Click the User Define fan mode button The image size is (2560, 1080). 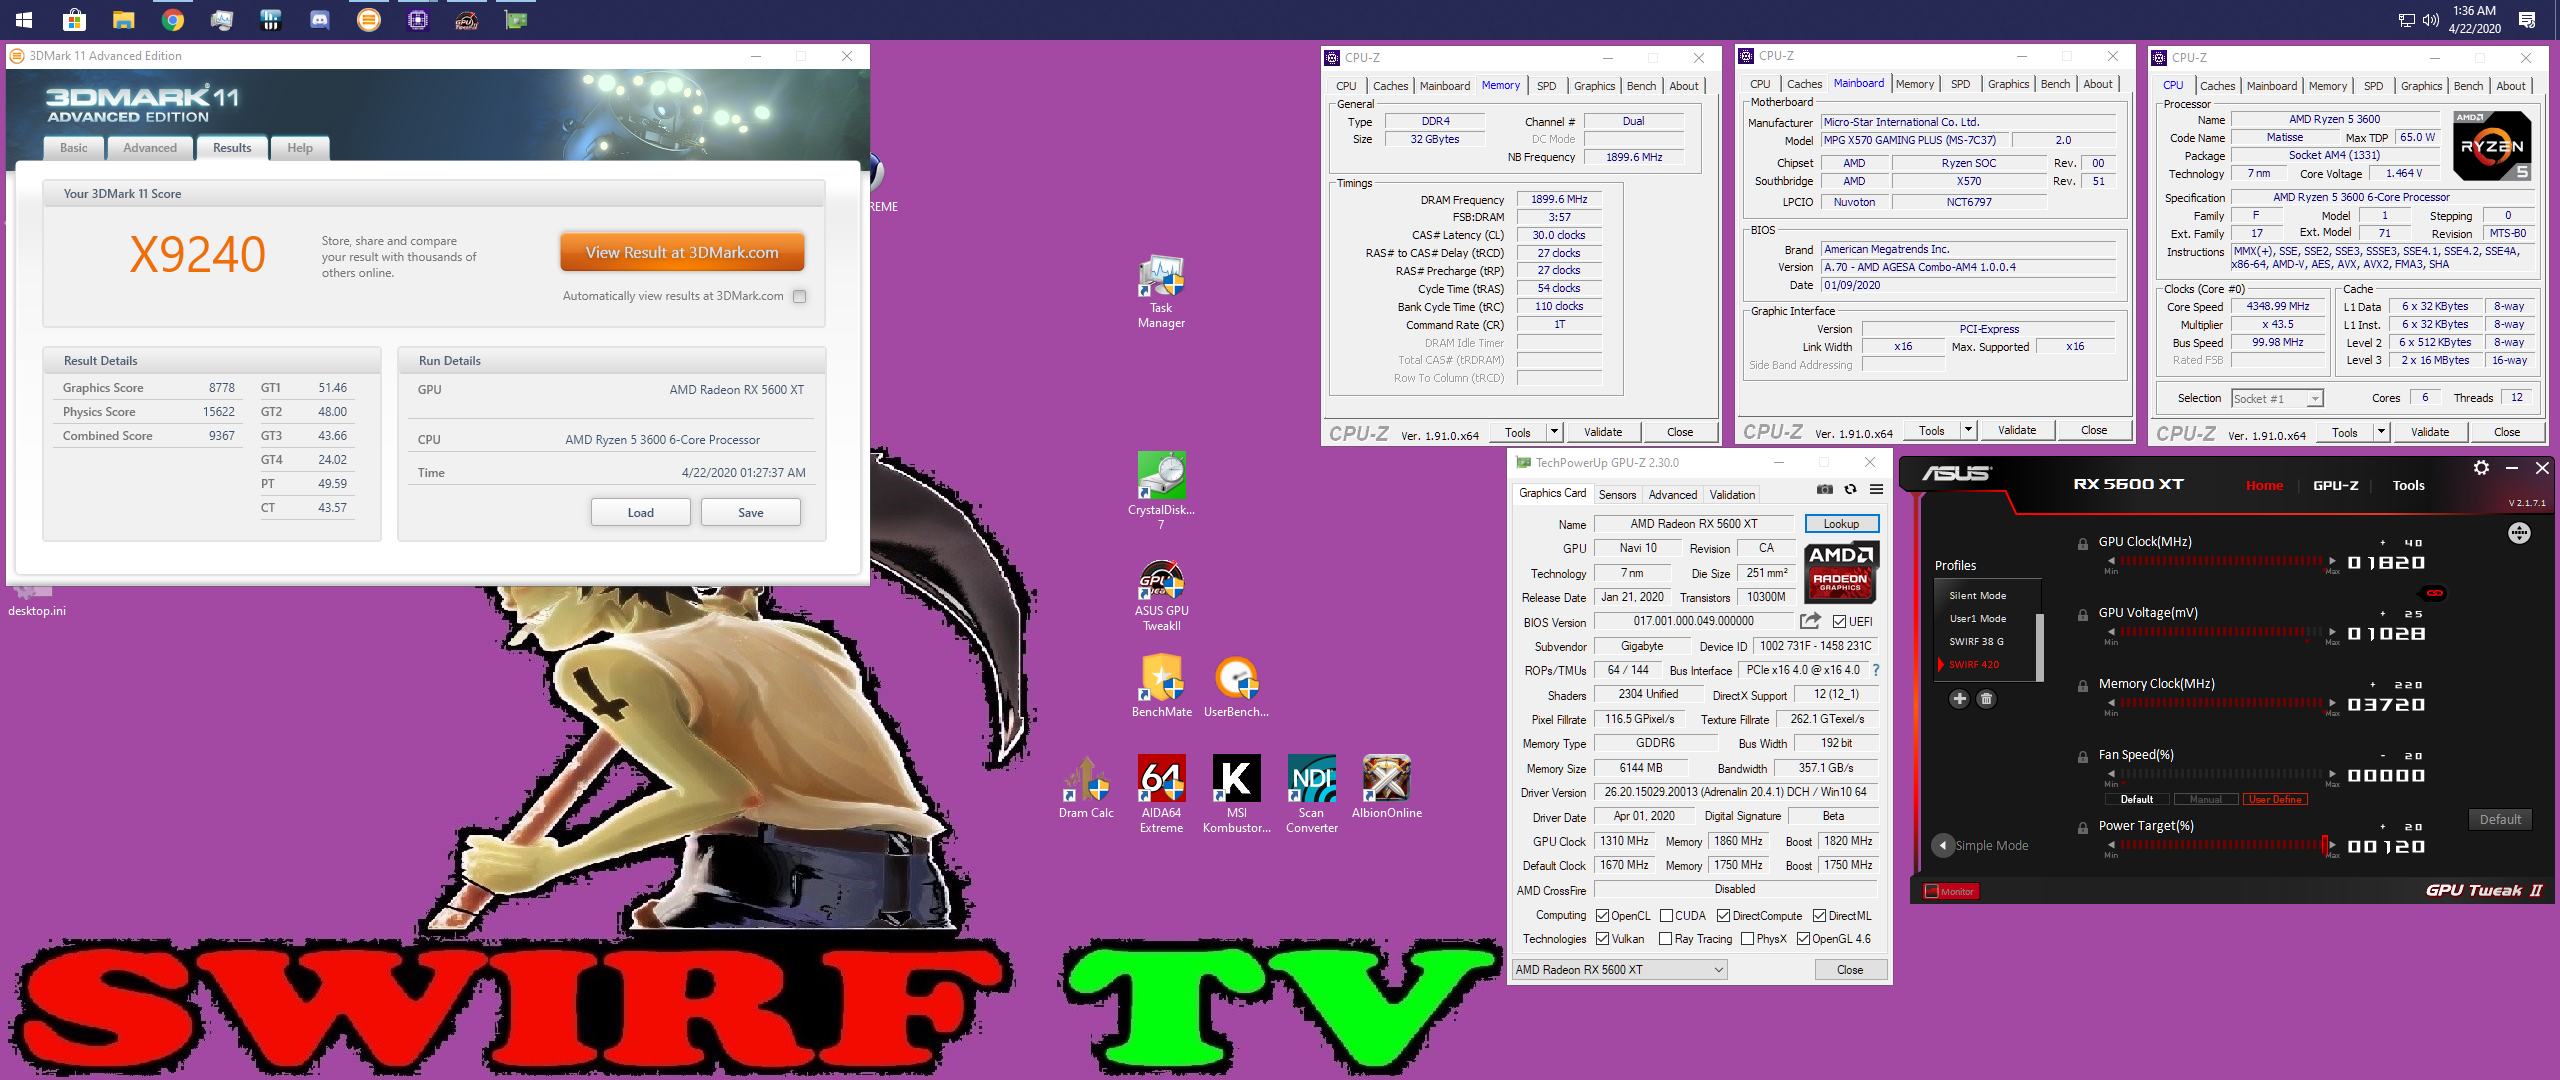coord(2275,800)
